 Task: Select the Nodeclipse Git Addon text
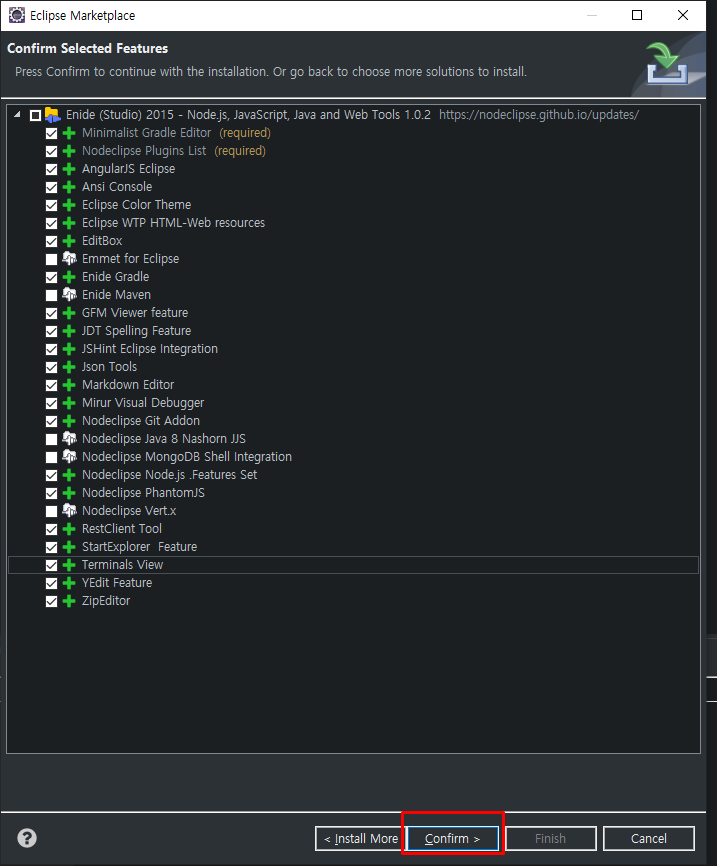point(141,421)
